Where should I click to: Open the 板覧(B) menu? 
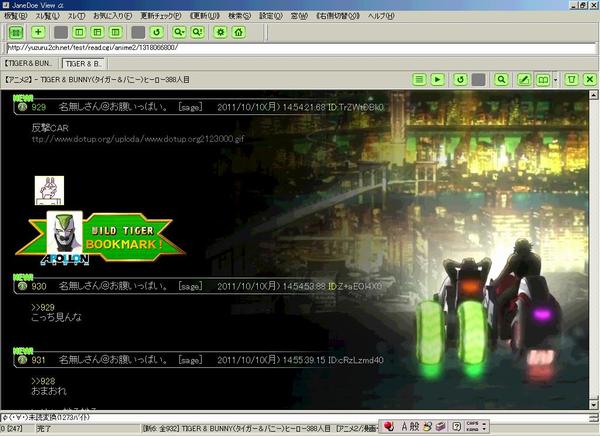click(15, 16)
